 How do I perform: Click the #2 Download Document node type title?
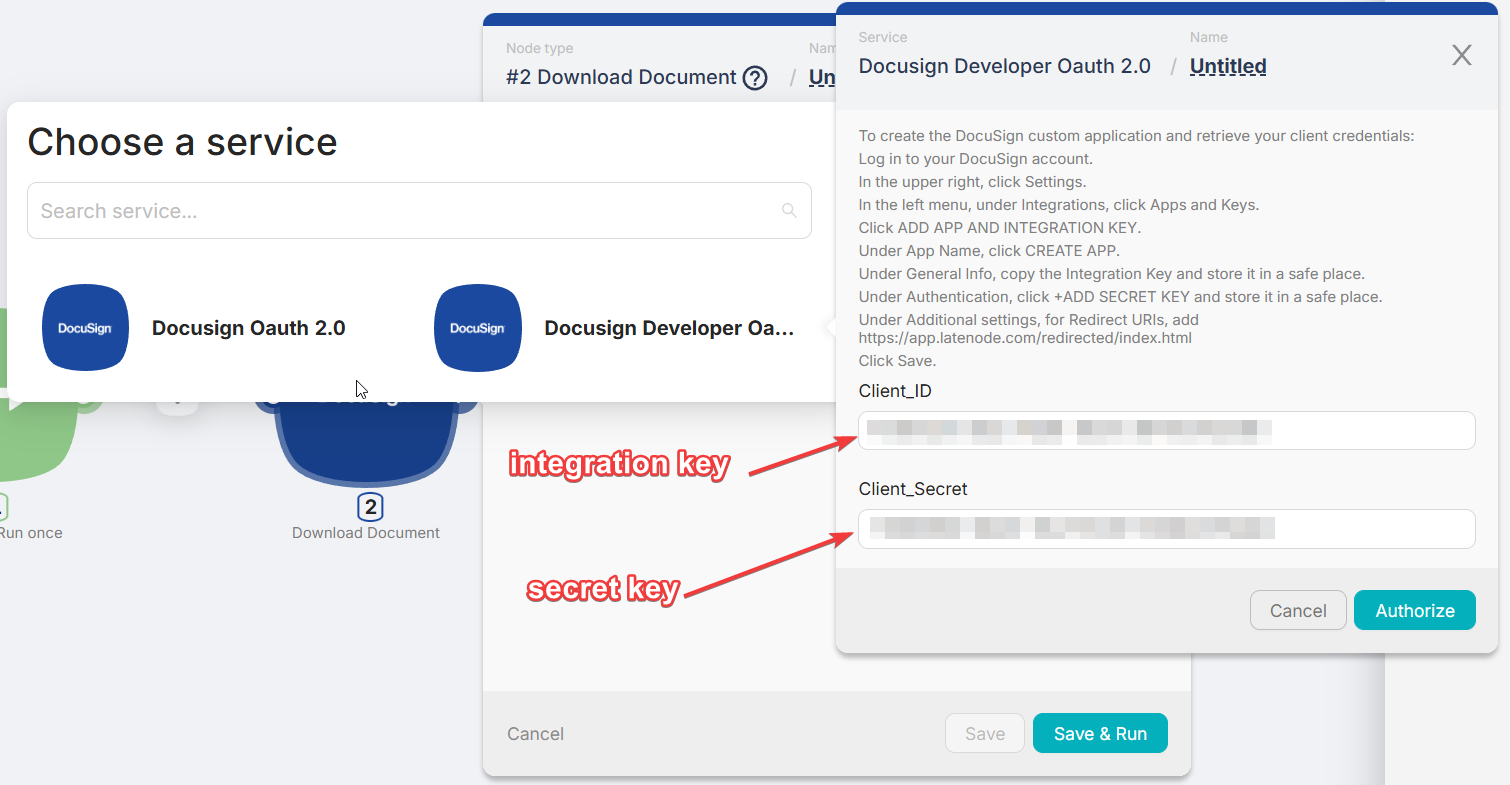(621, 77)
